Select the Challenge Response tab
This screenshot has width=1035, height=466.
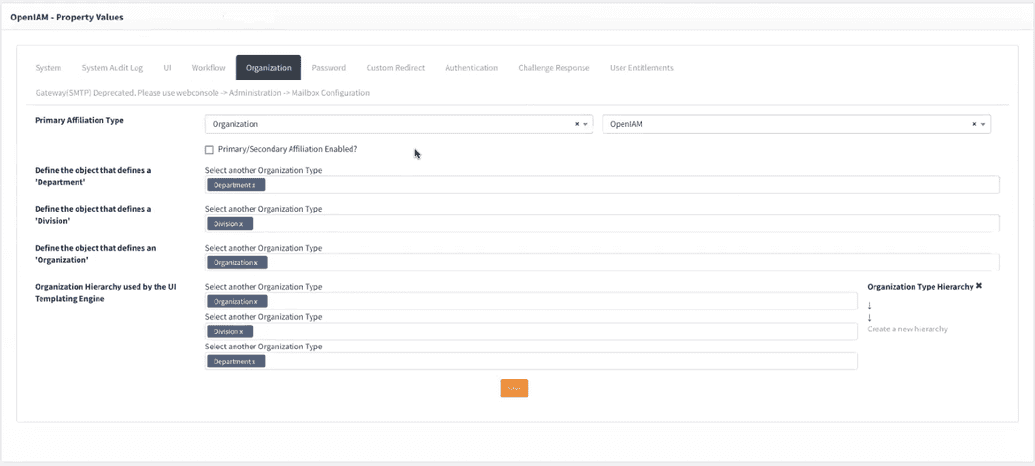pos(553,68)
